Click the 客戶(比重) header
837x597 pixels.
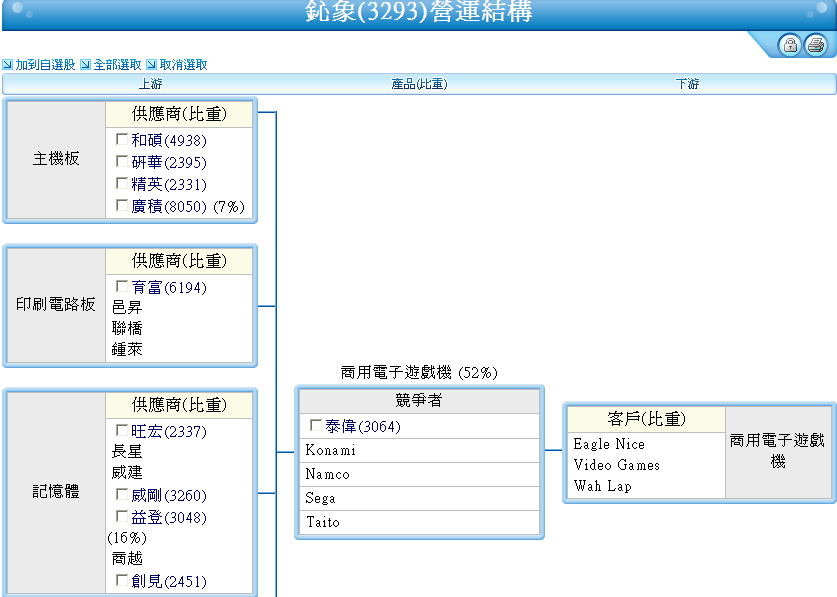click(646, 419)
